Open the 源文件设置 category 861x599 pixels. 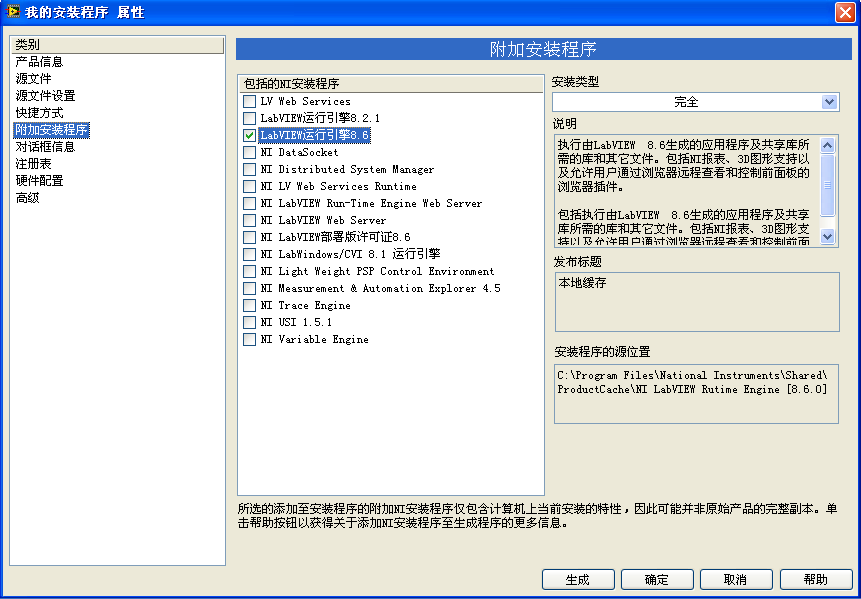45,96
